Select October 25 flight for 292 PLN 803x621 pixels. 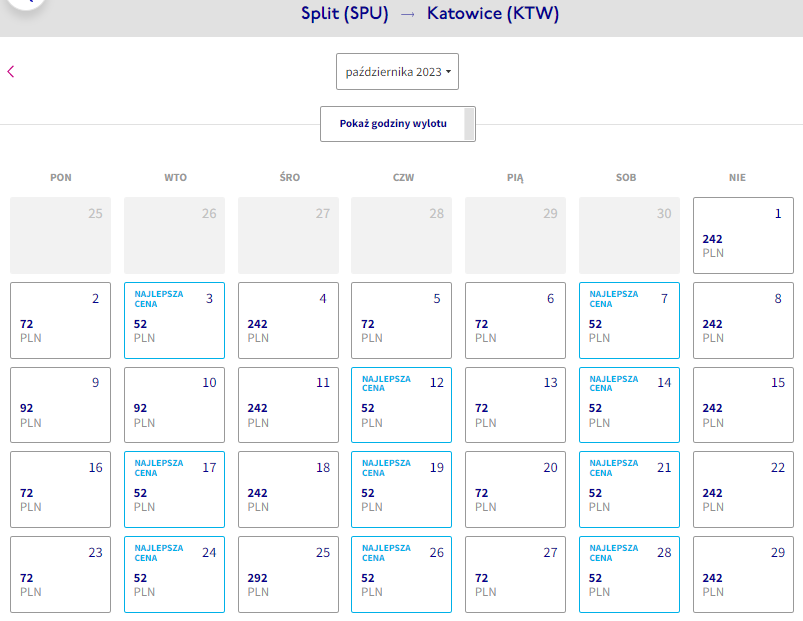click(288, 574)
